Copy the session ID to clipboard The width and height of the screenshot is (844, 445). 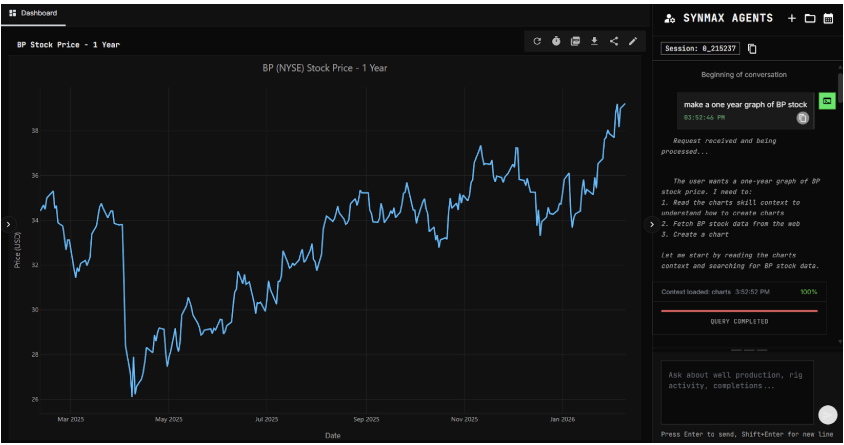[753, 48]
